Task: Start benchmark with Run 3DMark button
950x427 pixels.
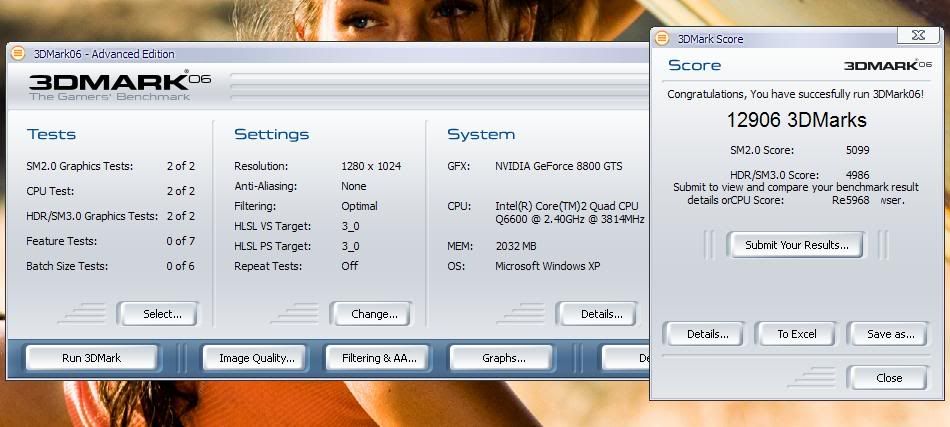Action: 91,358
